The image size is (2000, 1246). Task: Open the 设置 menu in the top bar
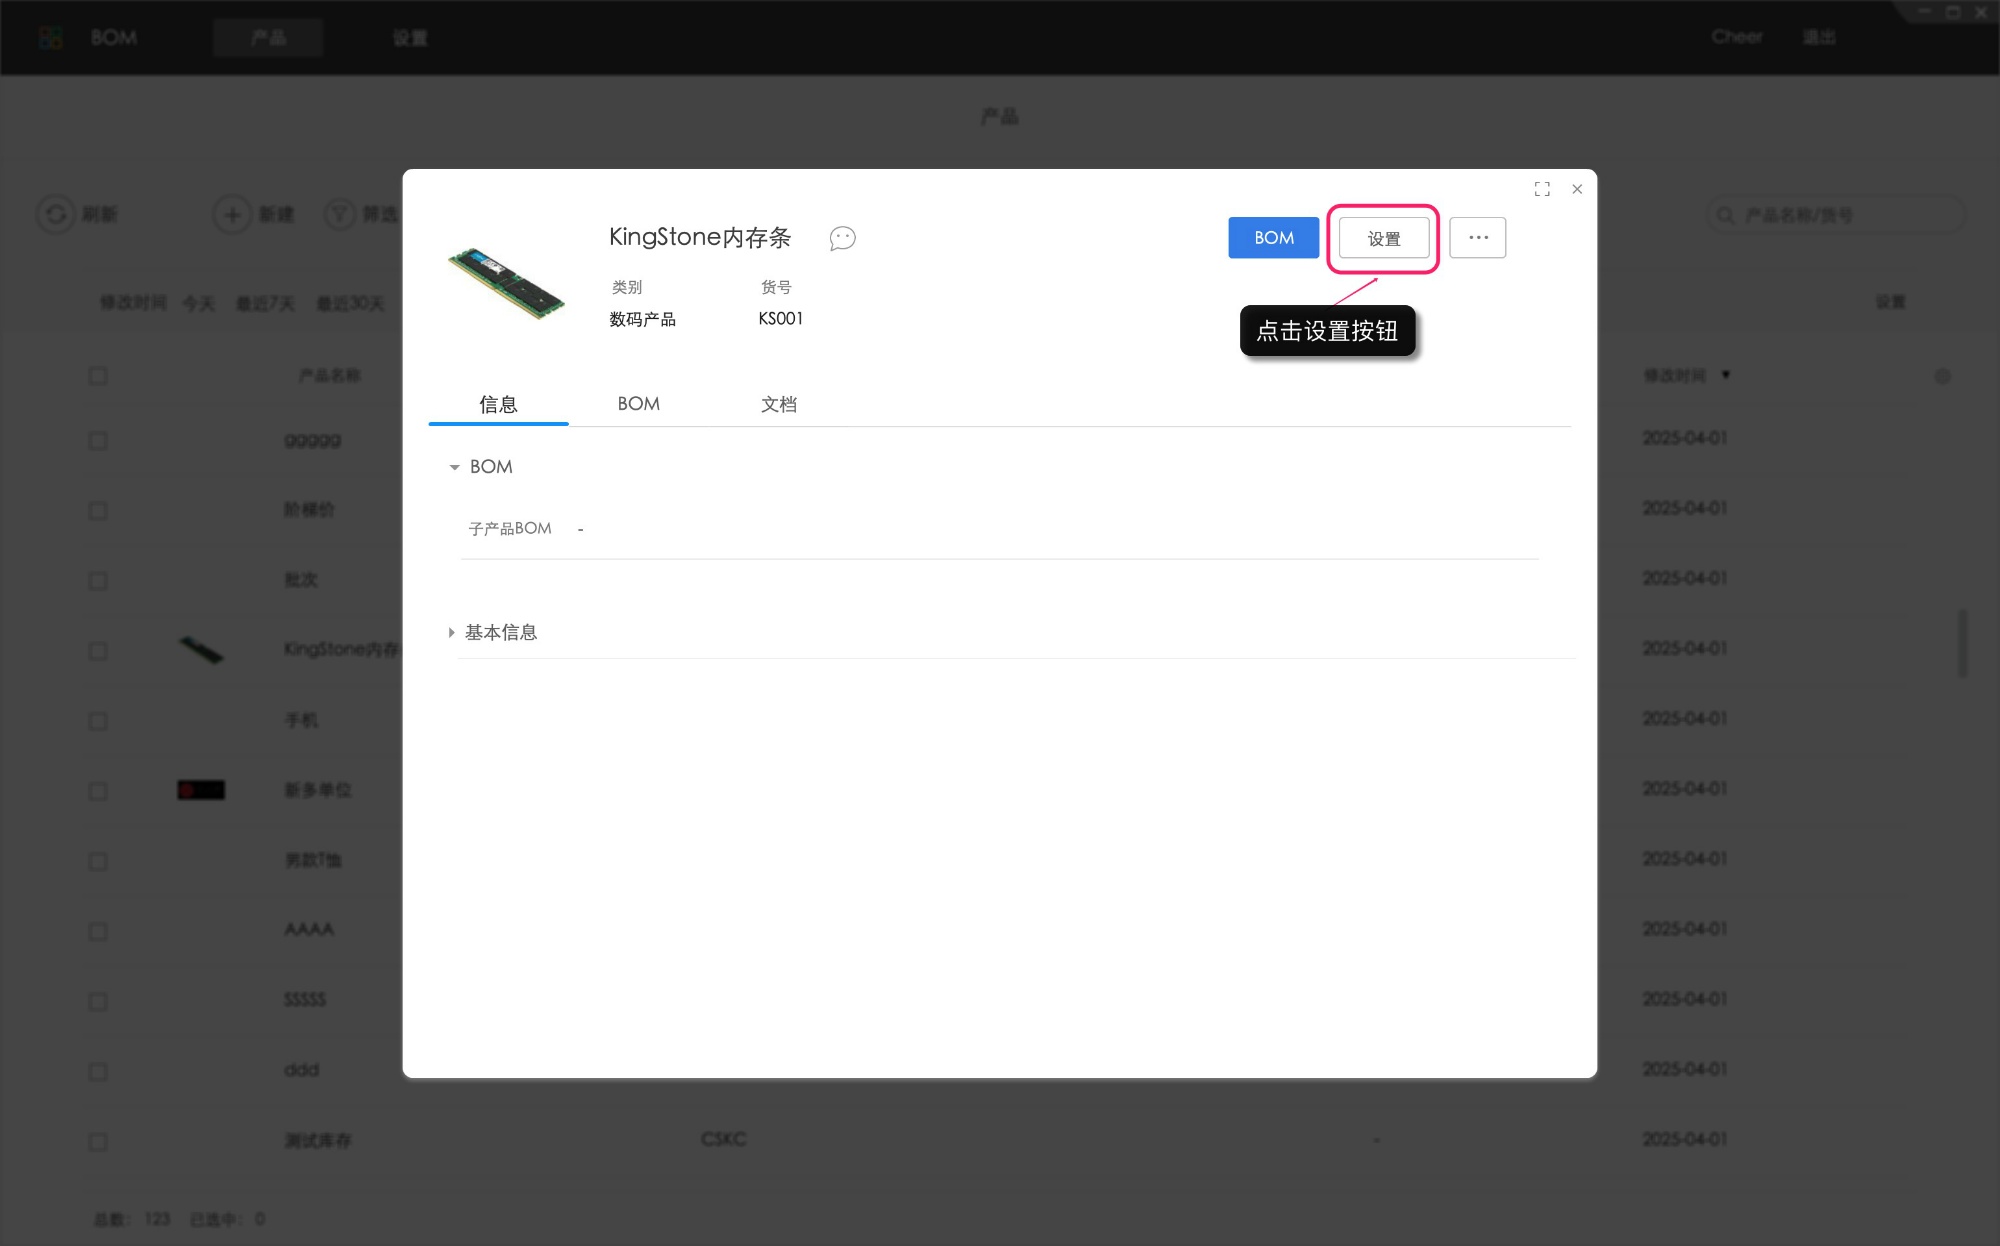(x=410, y=37)
